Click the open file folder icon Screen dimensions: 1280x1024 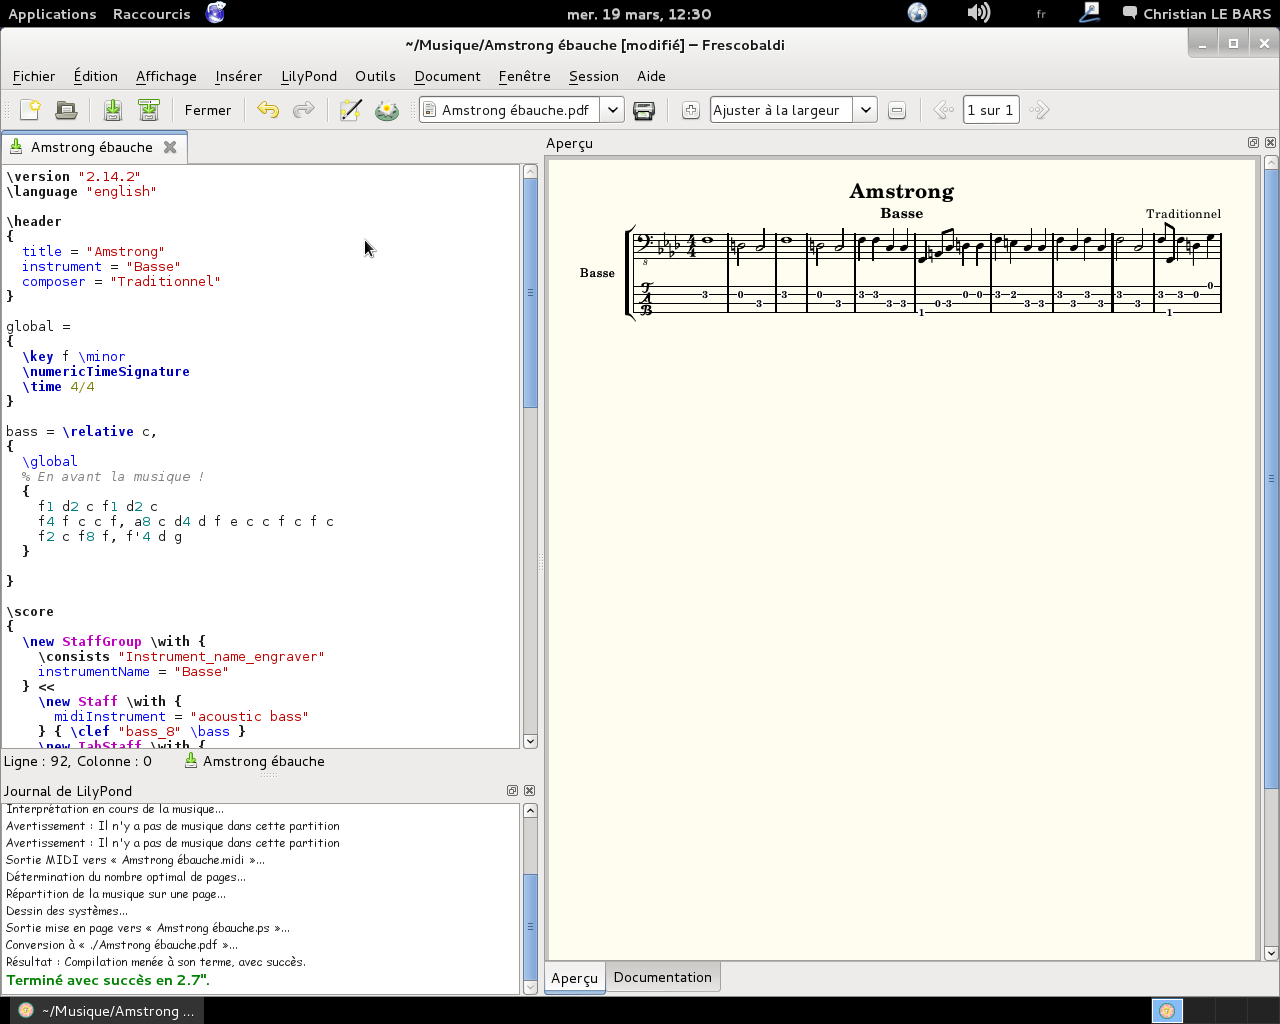pyautogui.click(x=66, y=110)
